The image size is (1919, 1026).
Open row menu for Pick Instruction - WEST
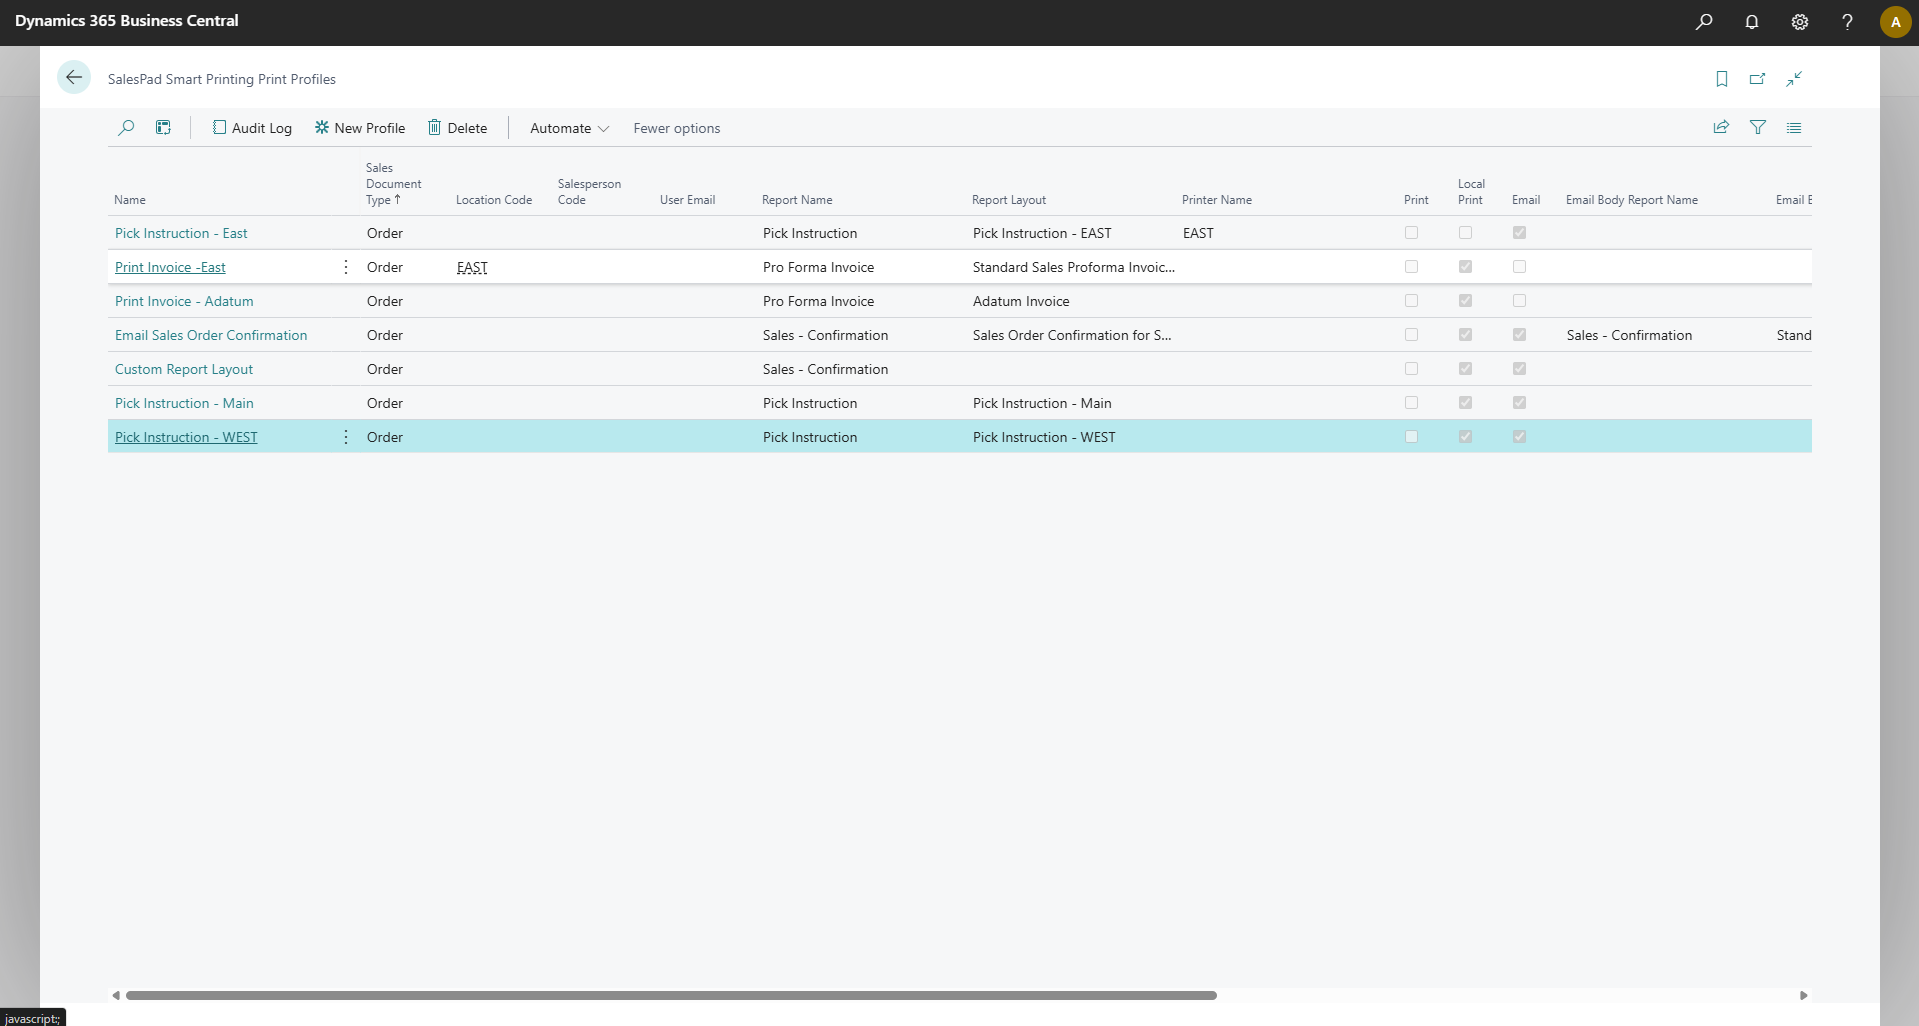click(x=346, y=437)
